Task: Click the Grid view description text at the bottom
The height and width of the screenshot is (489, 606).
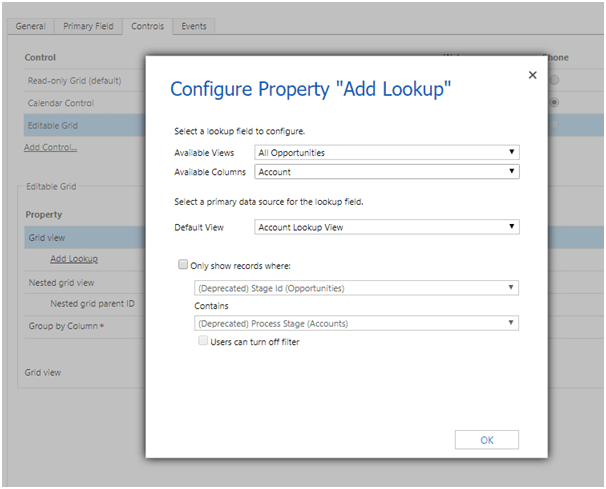Action: coord(43,372)
